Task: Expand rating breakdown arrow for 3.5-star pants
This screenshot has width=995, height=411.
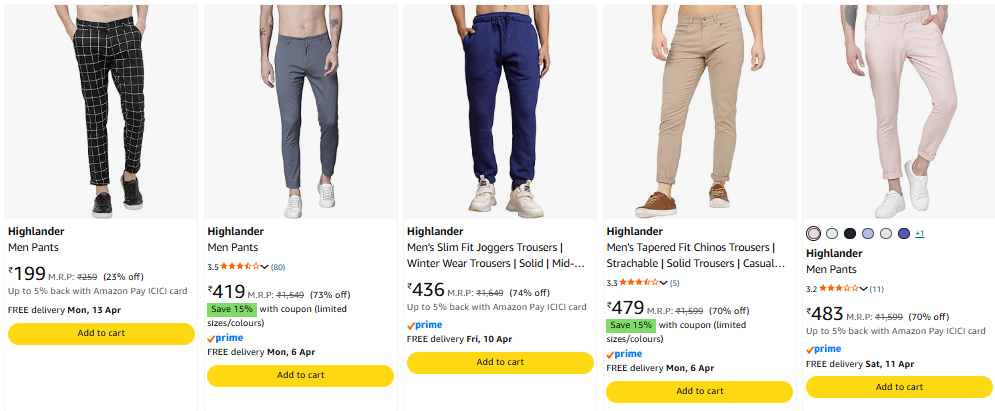Action: pyautogui.click(x=265, y=267)
